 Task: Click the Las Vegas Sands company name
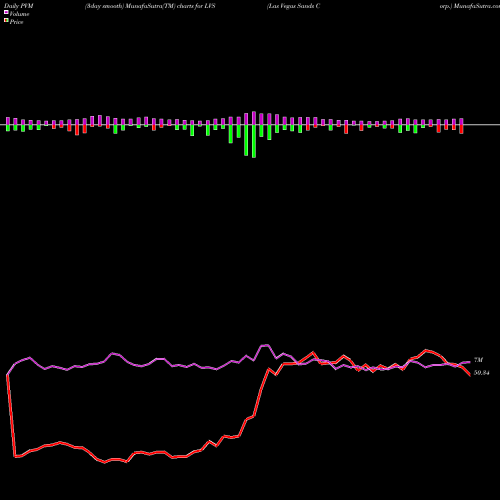tap(293, 6)
